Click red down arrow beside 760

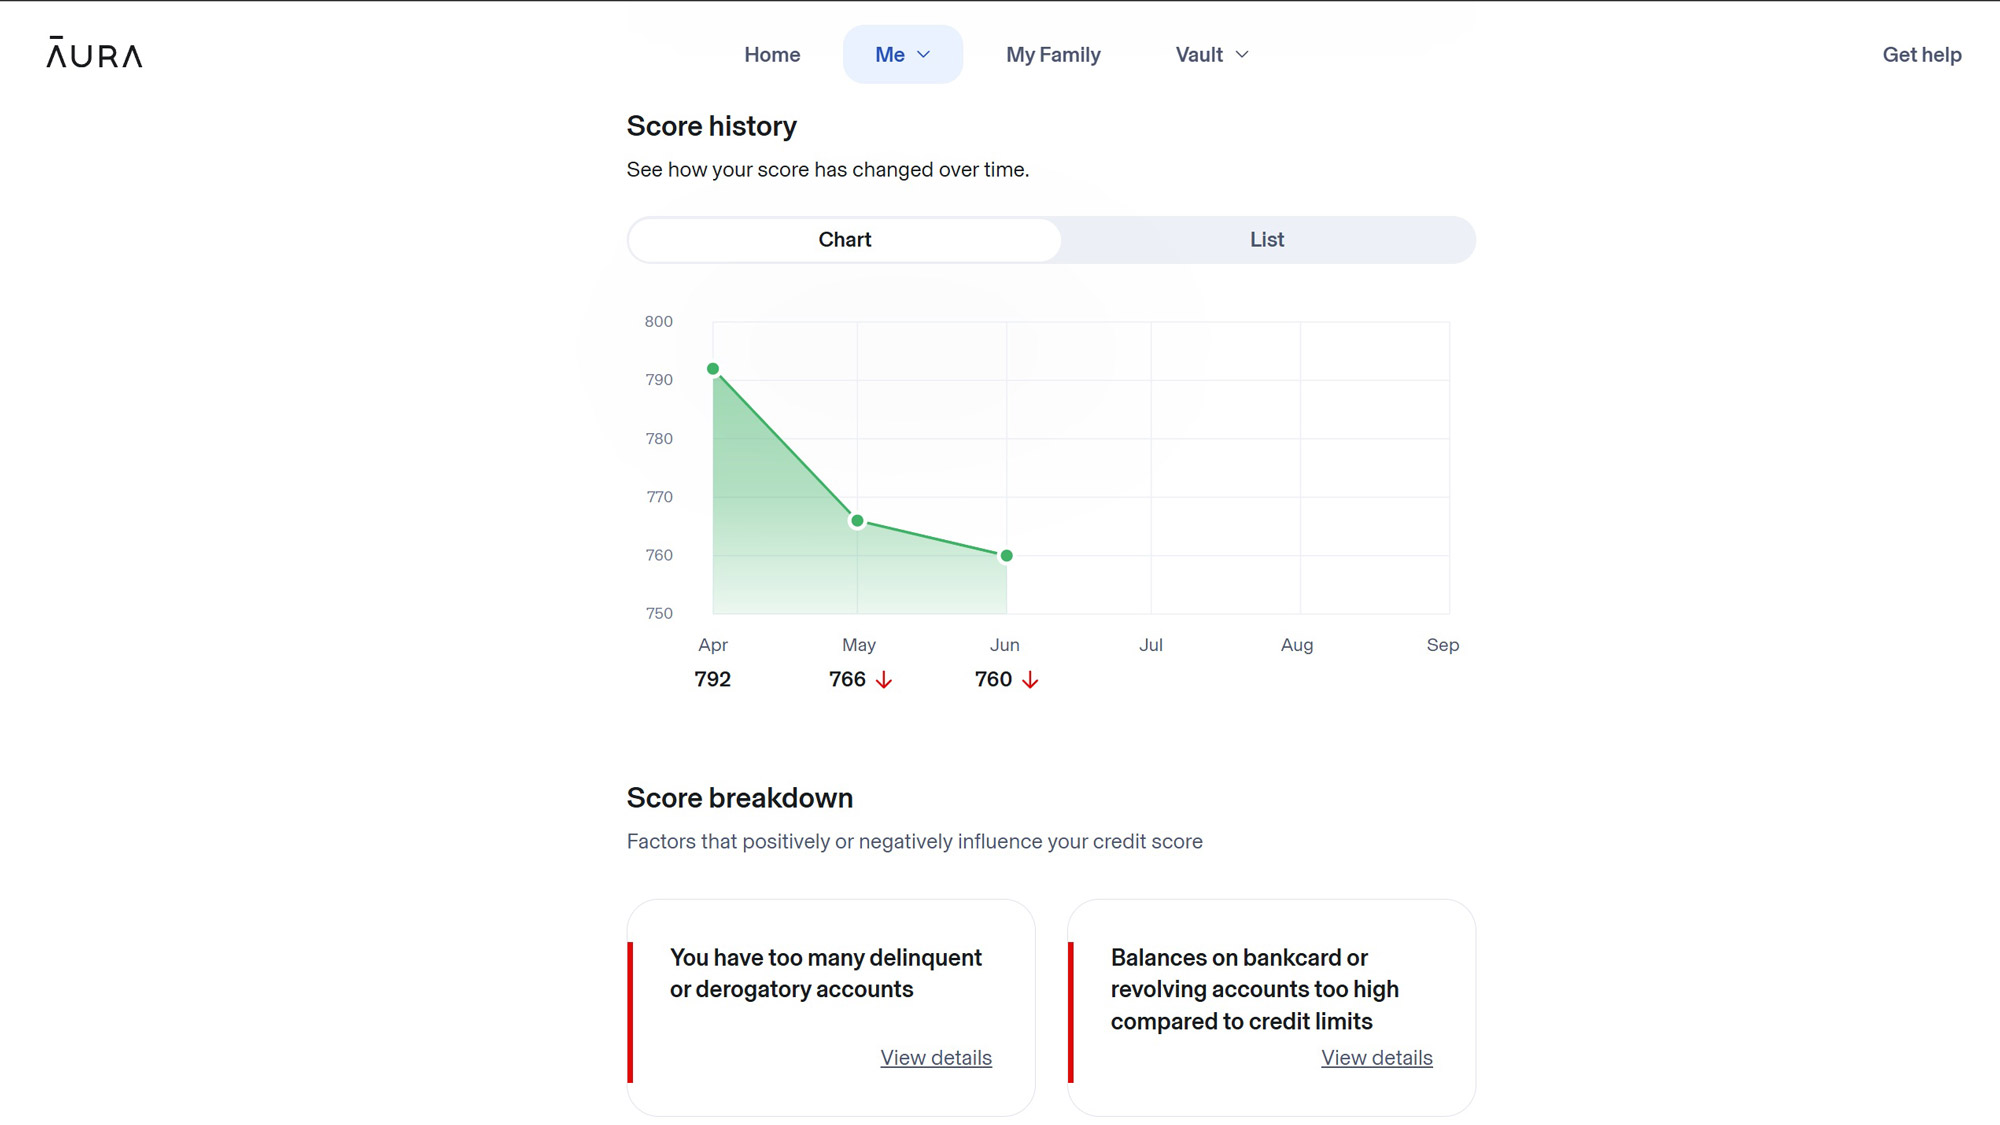pyautogui.click(x=1030, y=680)
